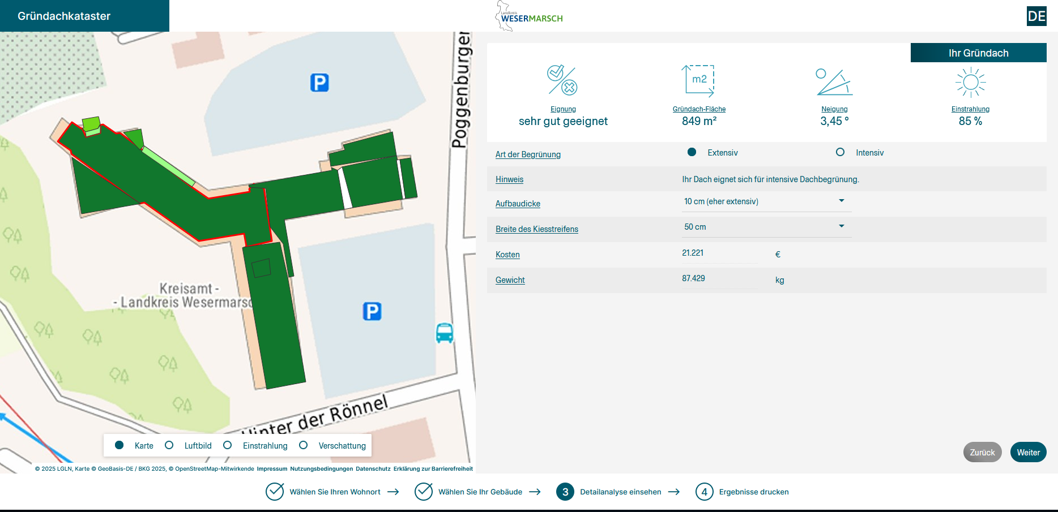Viewport: 1058px width, 512px height.
Task: Open Erklärung zur Barrierefreiheit link
Action: (x=433, y=468)
